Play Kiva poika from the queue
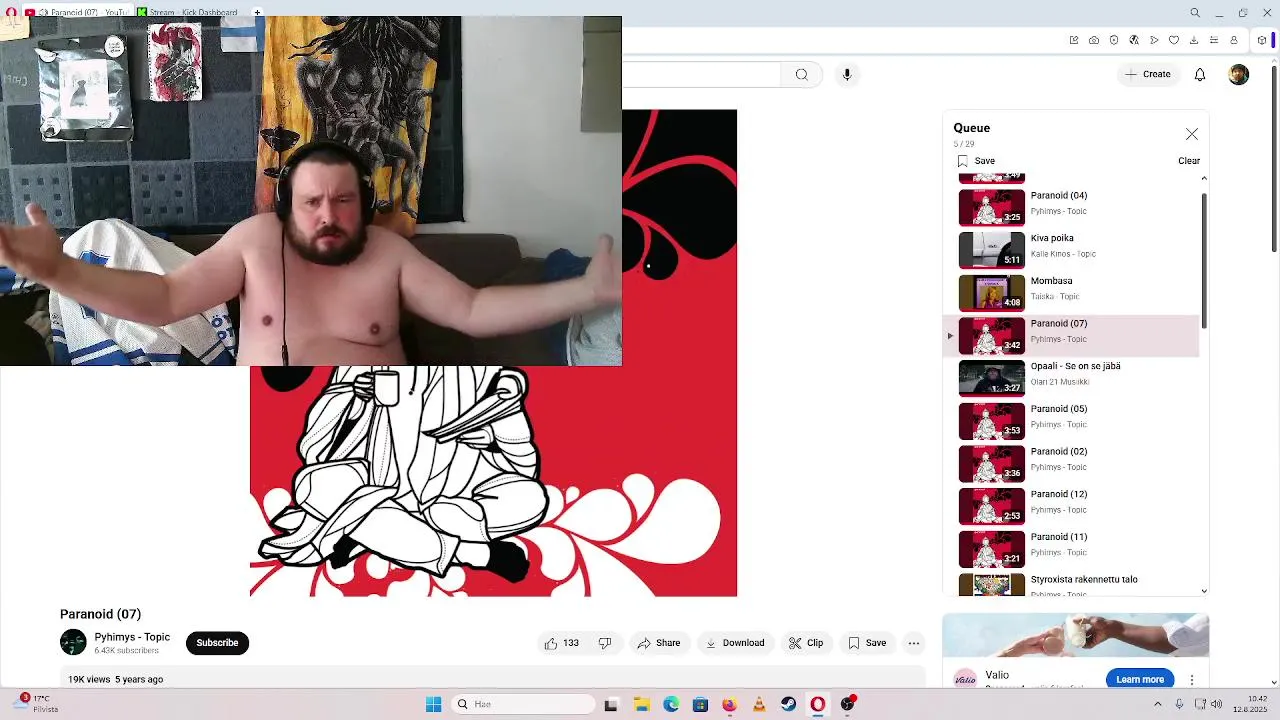The width and height of the screenshot is (1280, 720). pos(1071,250)
